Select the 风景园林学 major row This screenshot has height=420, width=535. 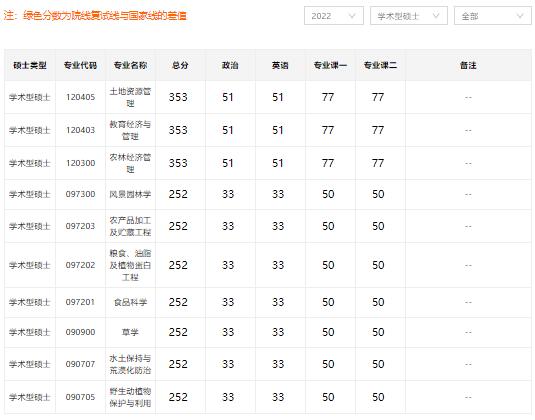(268, 194)
